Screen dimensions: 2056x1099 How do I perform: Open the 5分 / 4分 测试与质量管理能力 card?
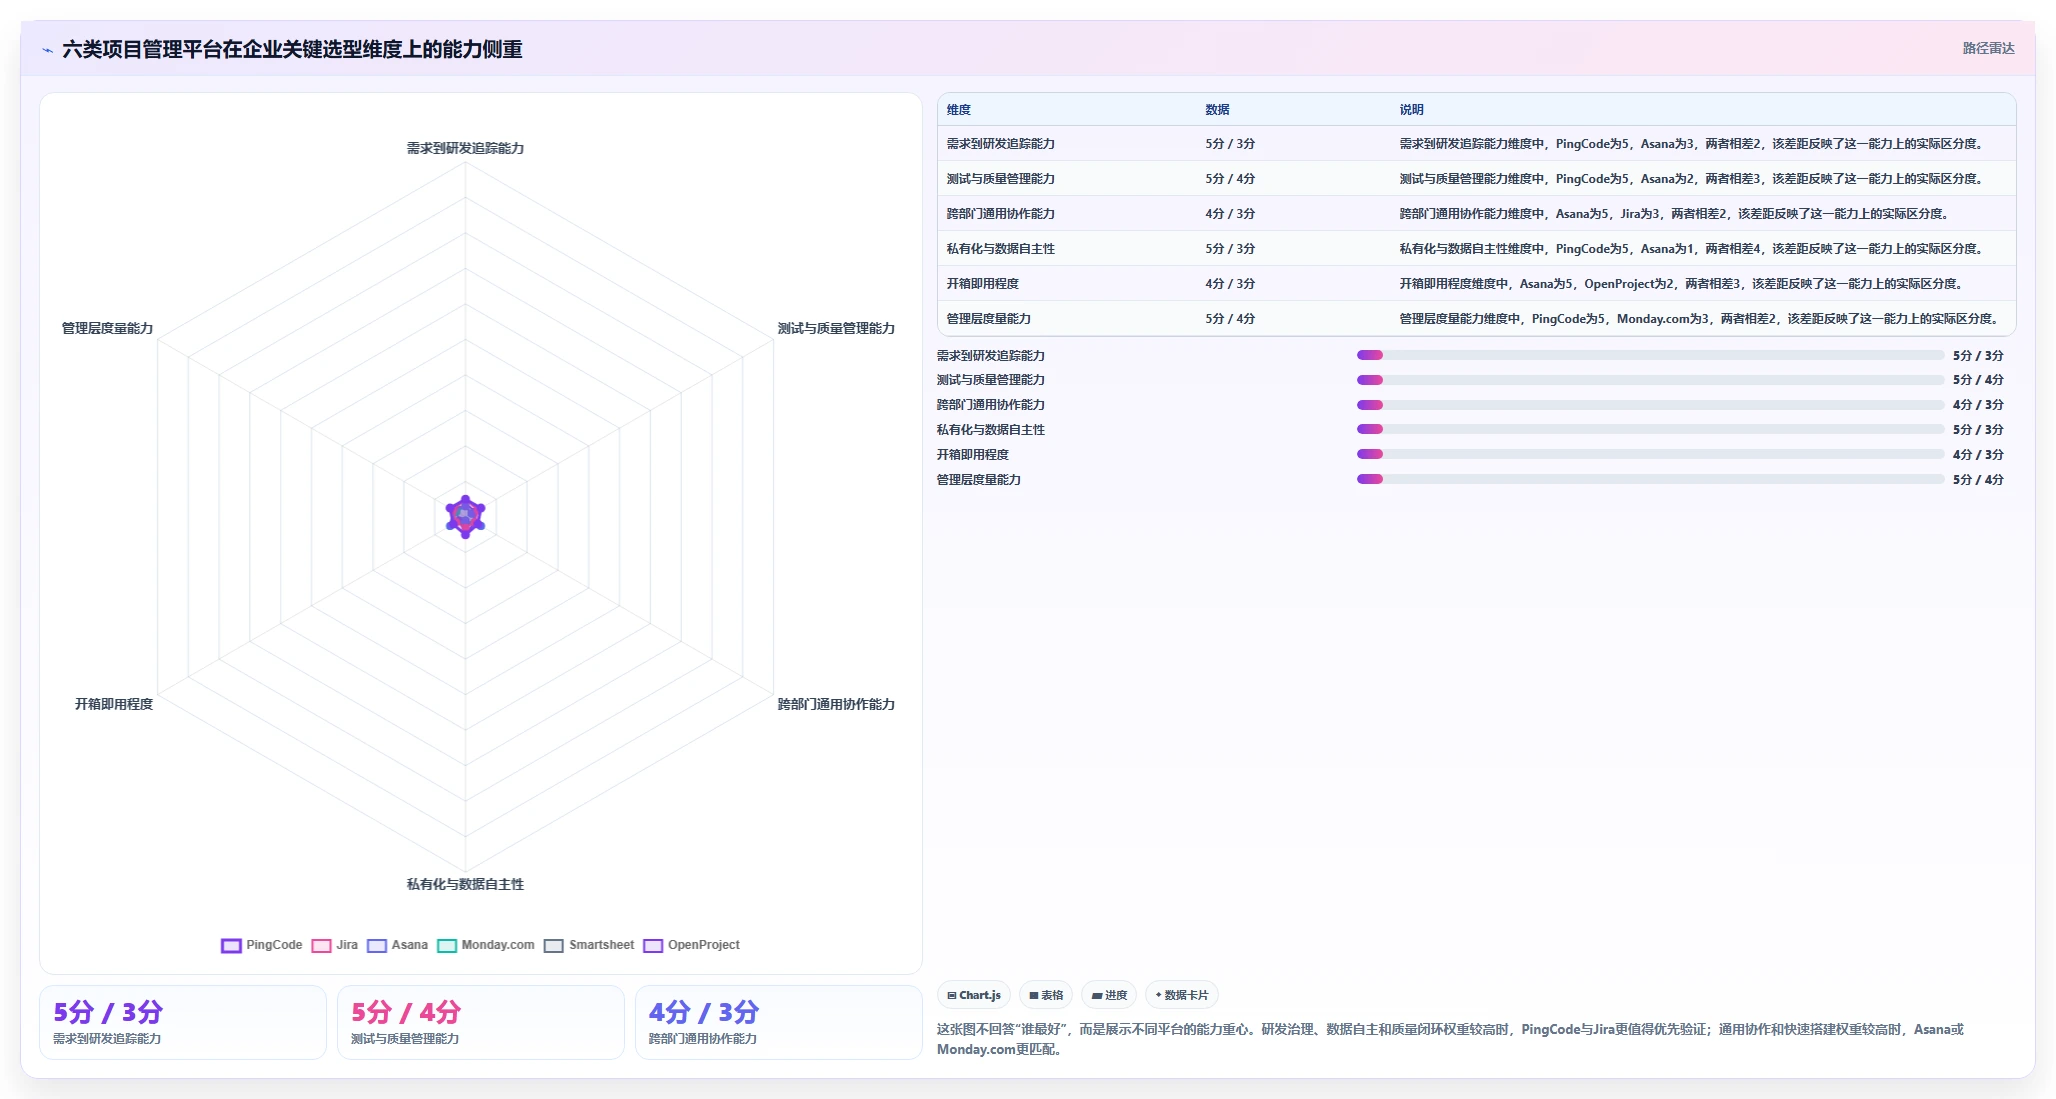tap(481, 1022)
